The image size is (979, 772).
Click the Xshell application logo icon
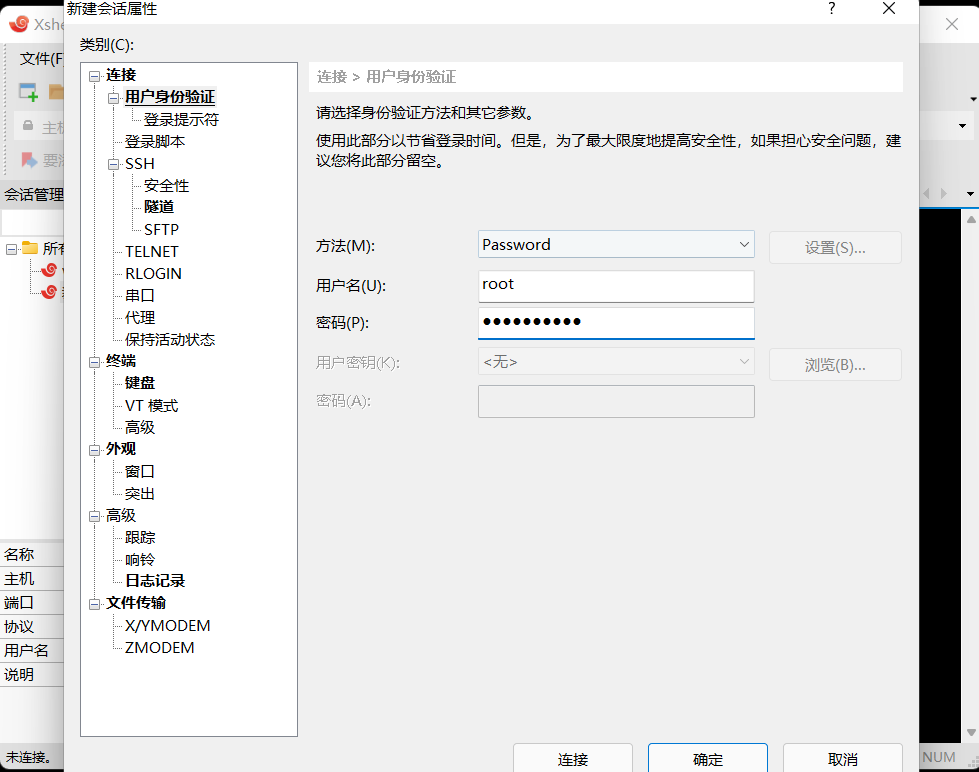tap(19, 24)
